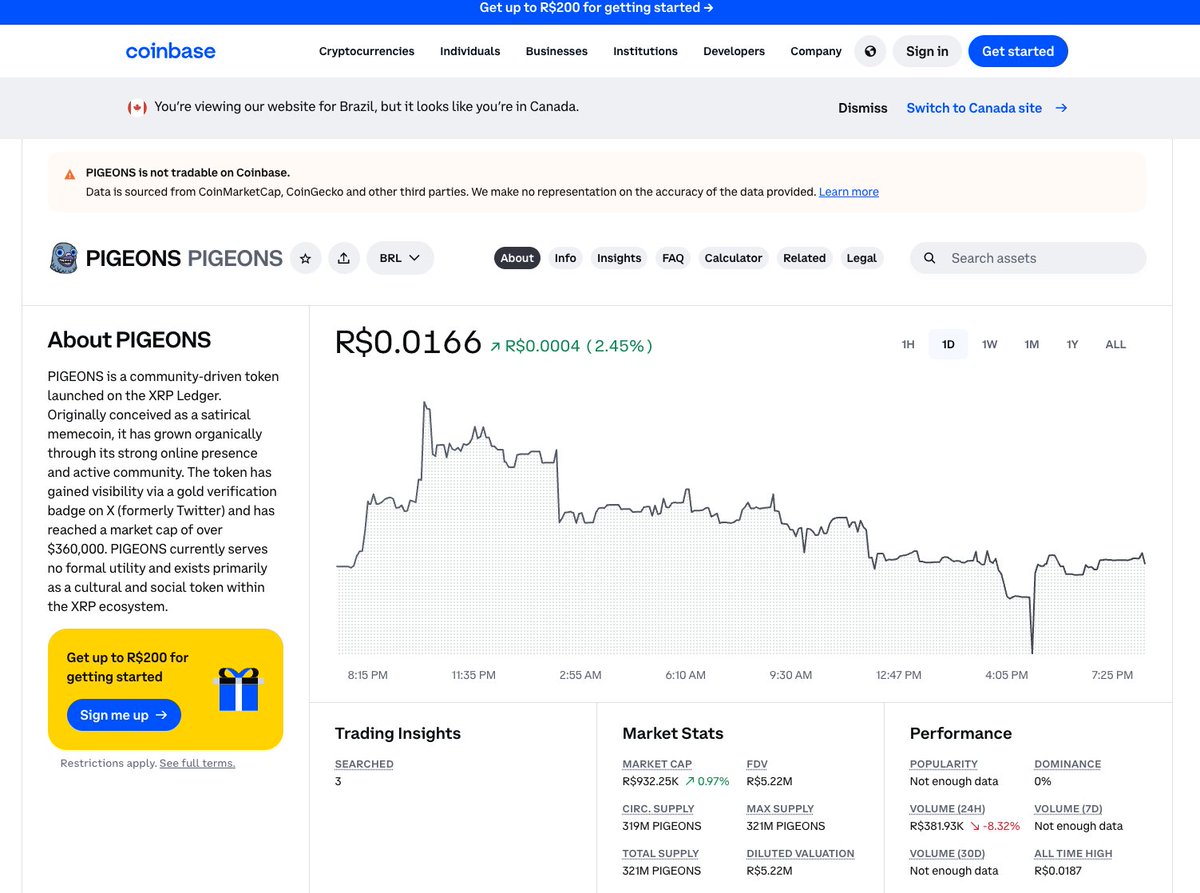The image size is (1200, 893).
Task: Click the Sign in button
Action: coord(927,51)
